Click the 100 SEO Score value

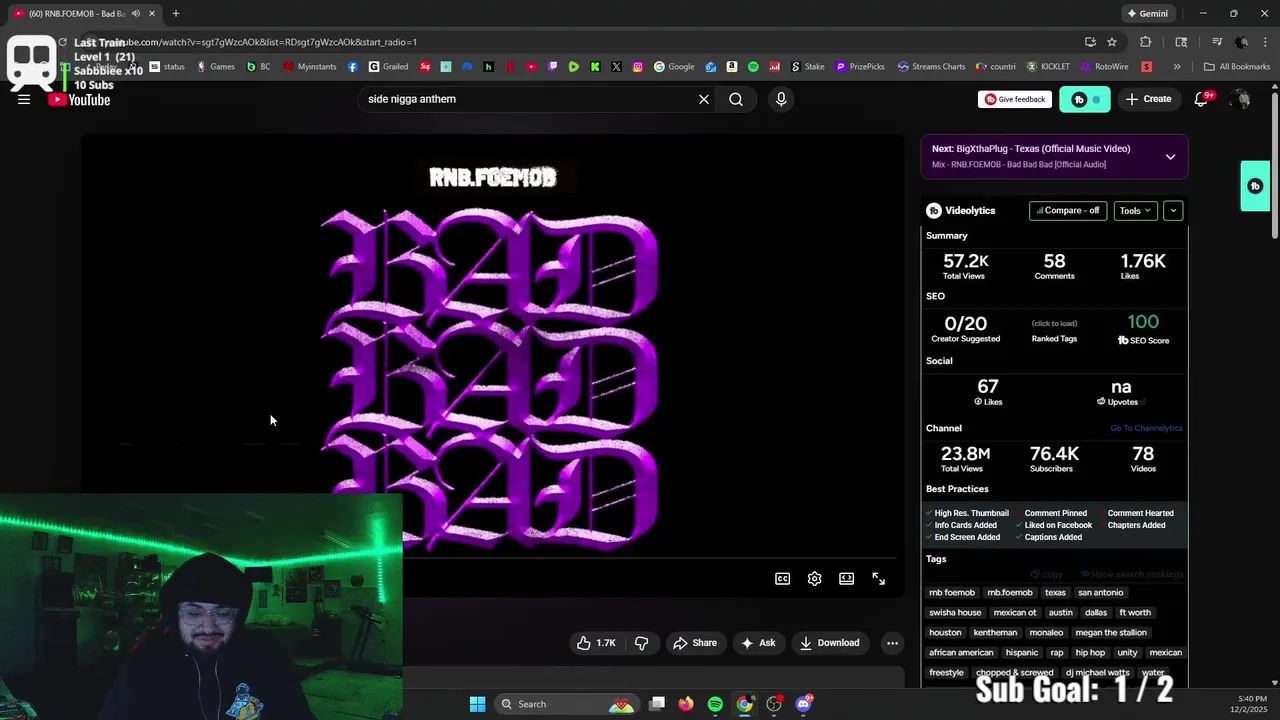coord(1143,322)
